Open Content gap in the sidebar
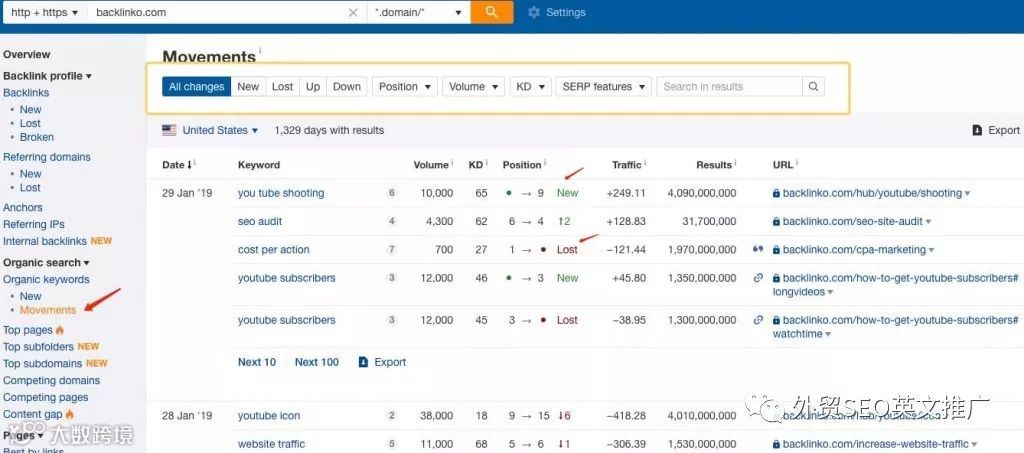This screenshot has height=453, width=1024. (33, 414)
